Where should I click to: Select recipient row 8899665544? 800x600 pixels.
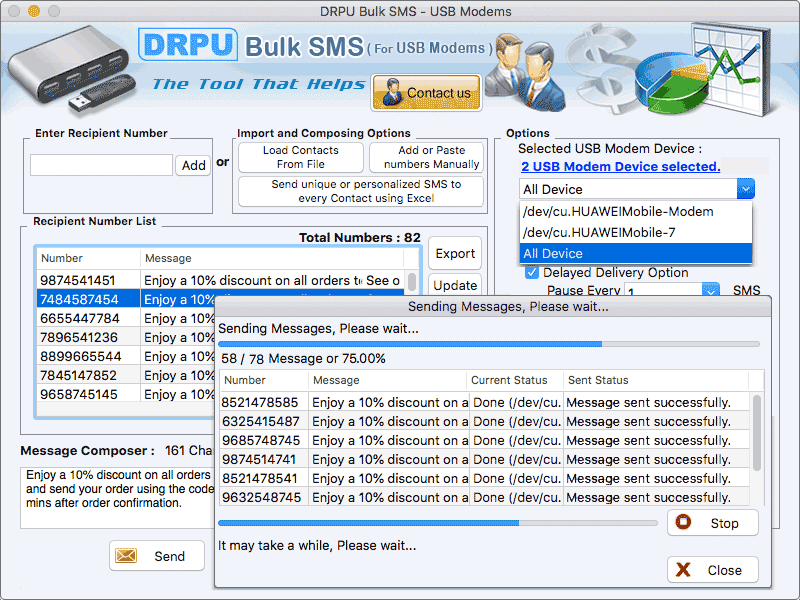pyautogui.click(x=126, y=356)
